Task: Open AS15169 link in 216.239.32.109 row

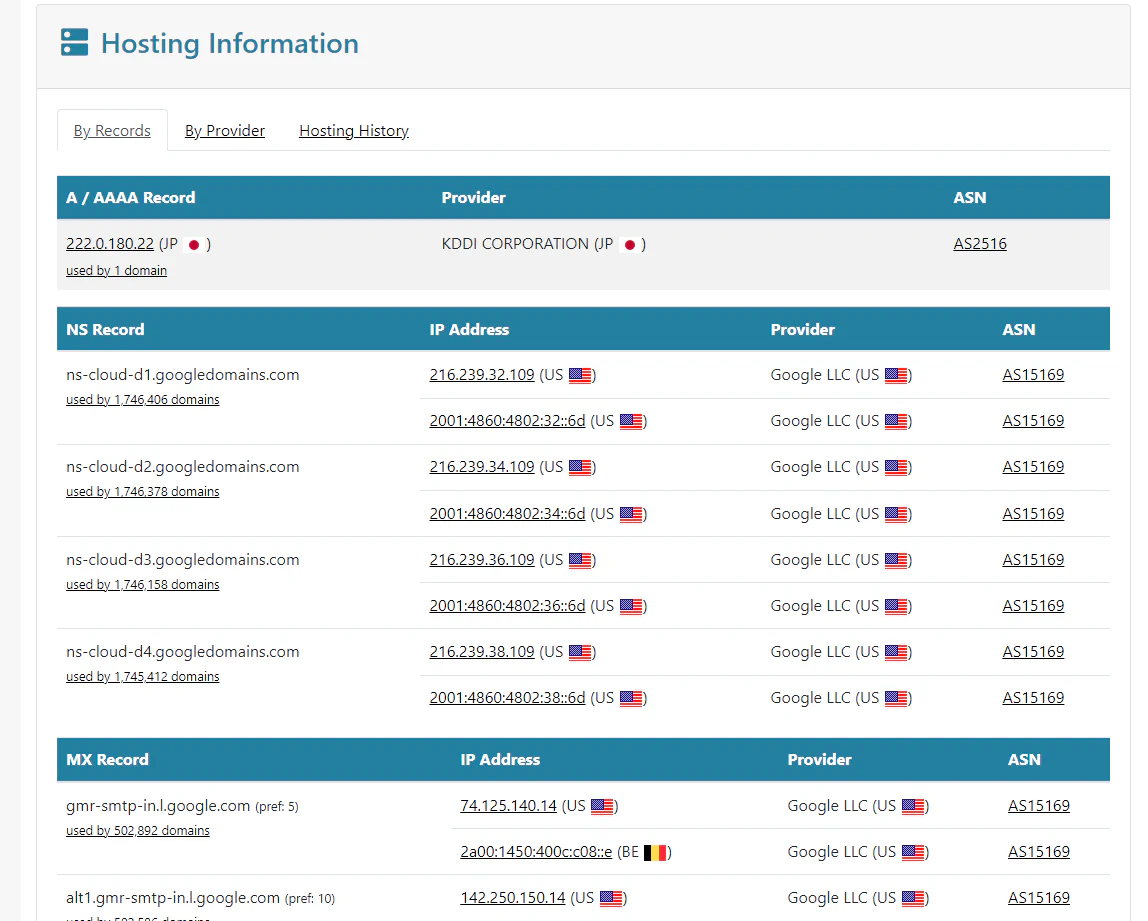Action: click(1033, 375)
